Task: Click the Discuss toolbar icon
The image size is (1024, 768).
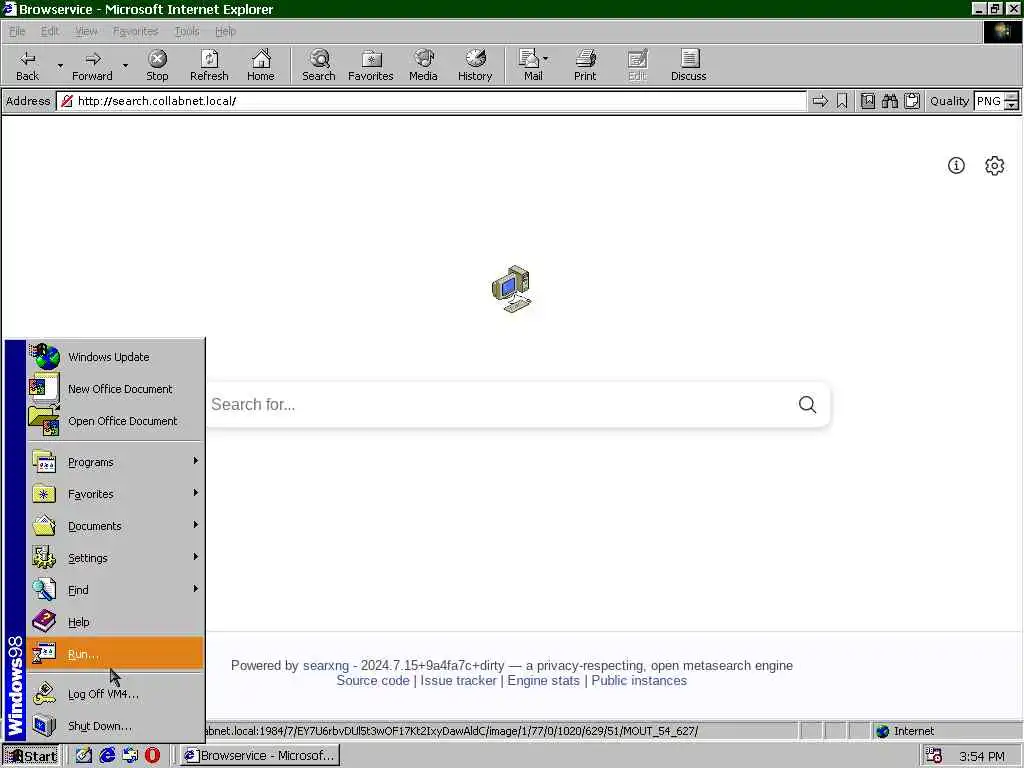Action: click(x=688, y=65)
